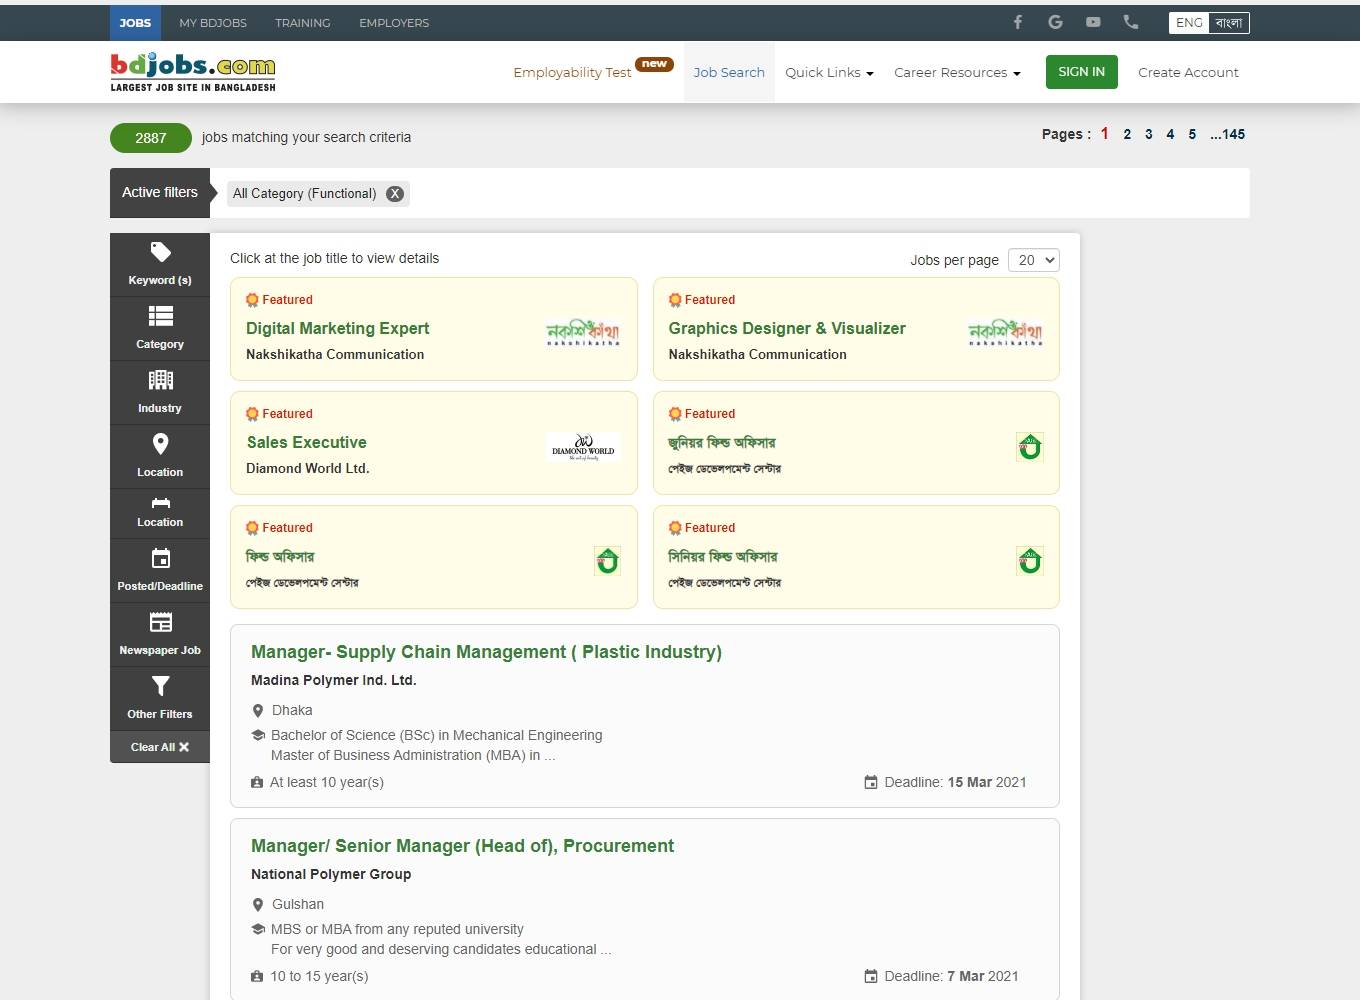Screen dimensions: 1360x1000
Task: Click Deadline 15 Mar 2021 text
Action: 955,782
